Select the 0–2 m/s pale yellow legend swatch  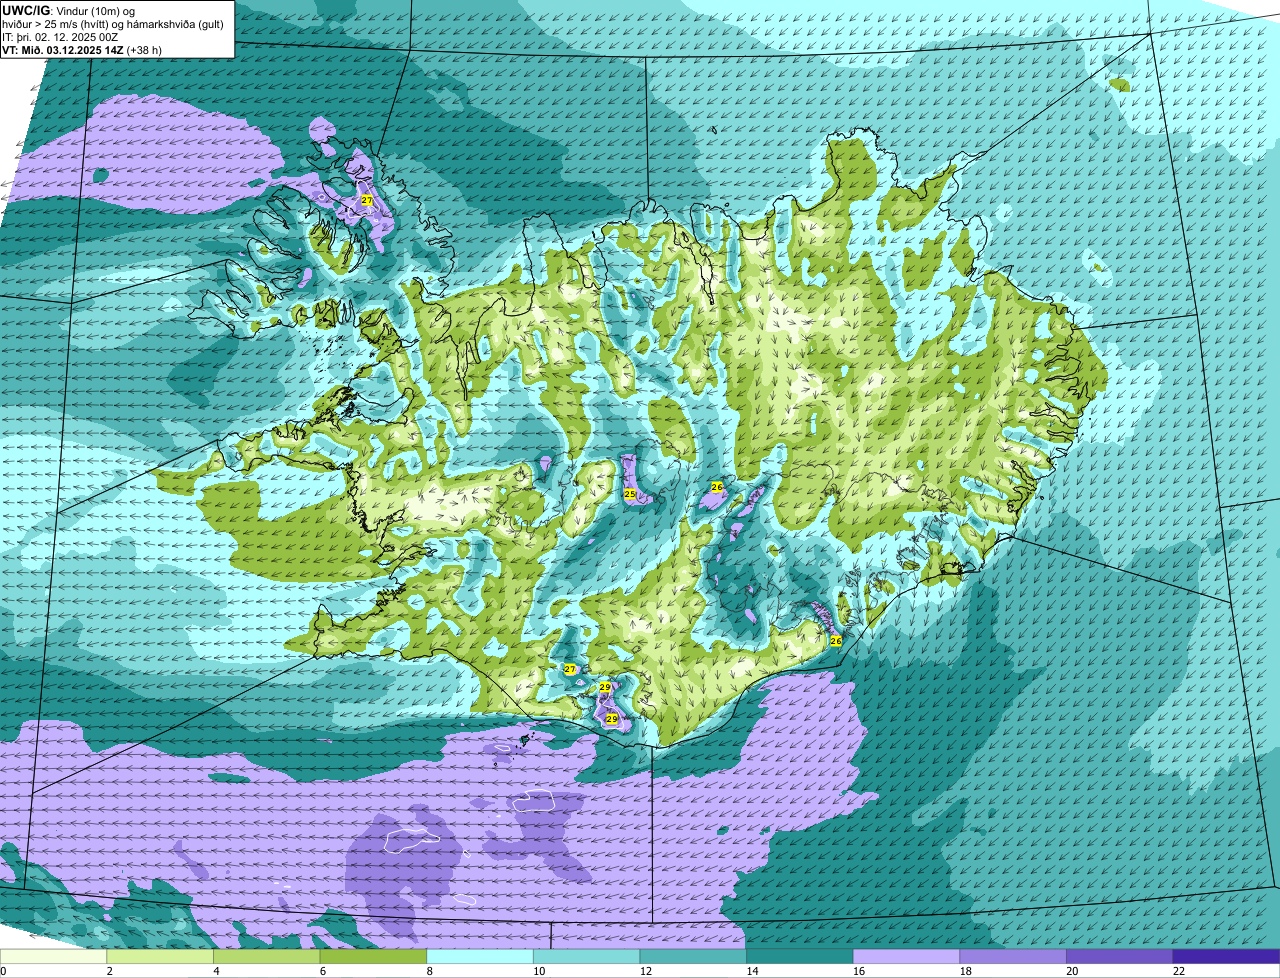click(54, 956)
